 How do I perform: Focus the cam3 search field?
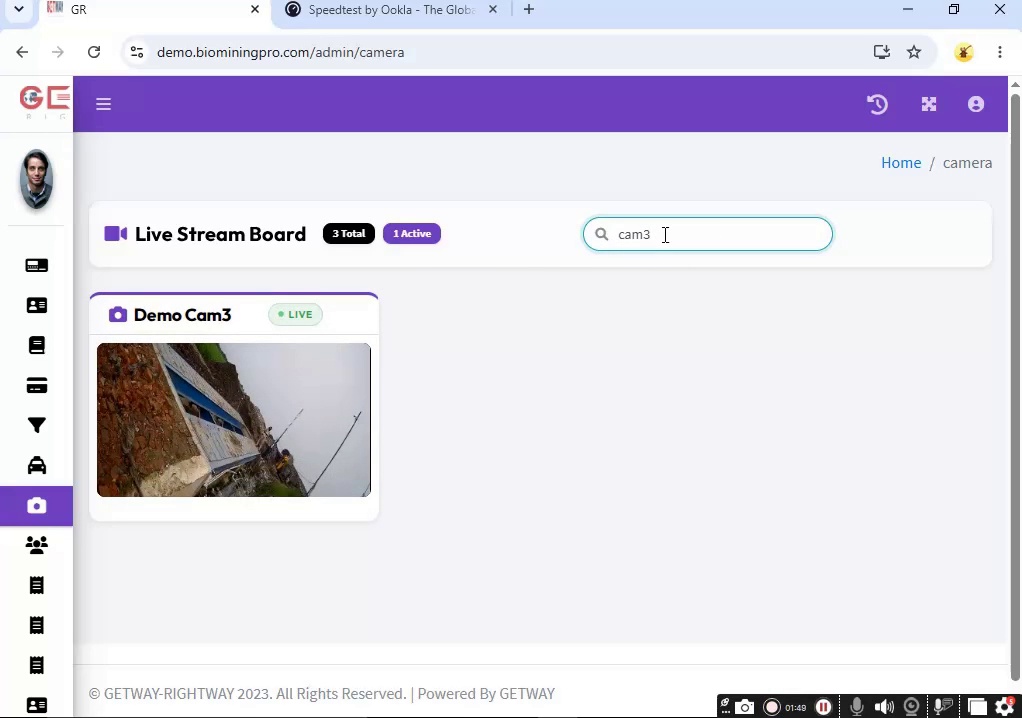tap(708, 234)
